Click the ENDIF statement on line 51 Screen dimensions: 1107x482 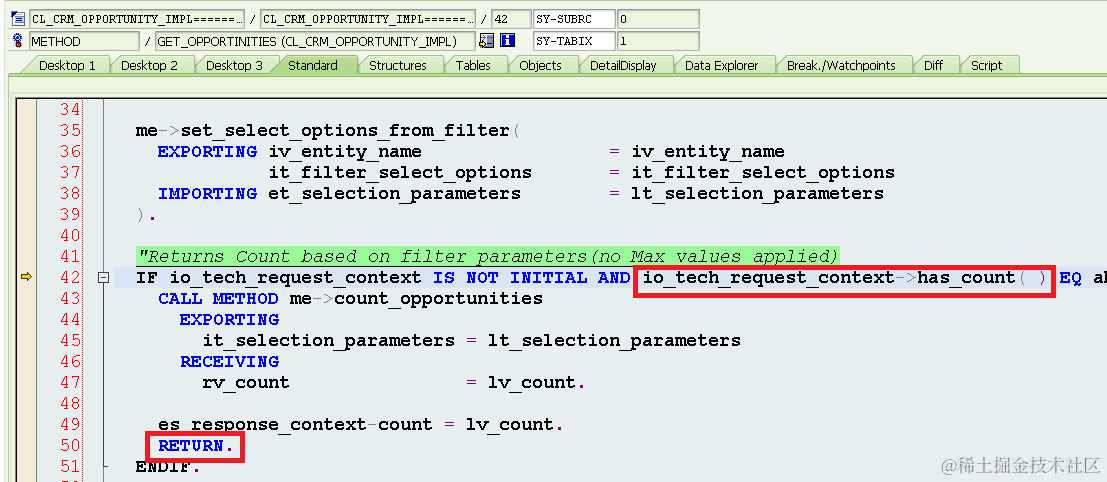(x=168, y=466)
